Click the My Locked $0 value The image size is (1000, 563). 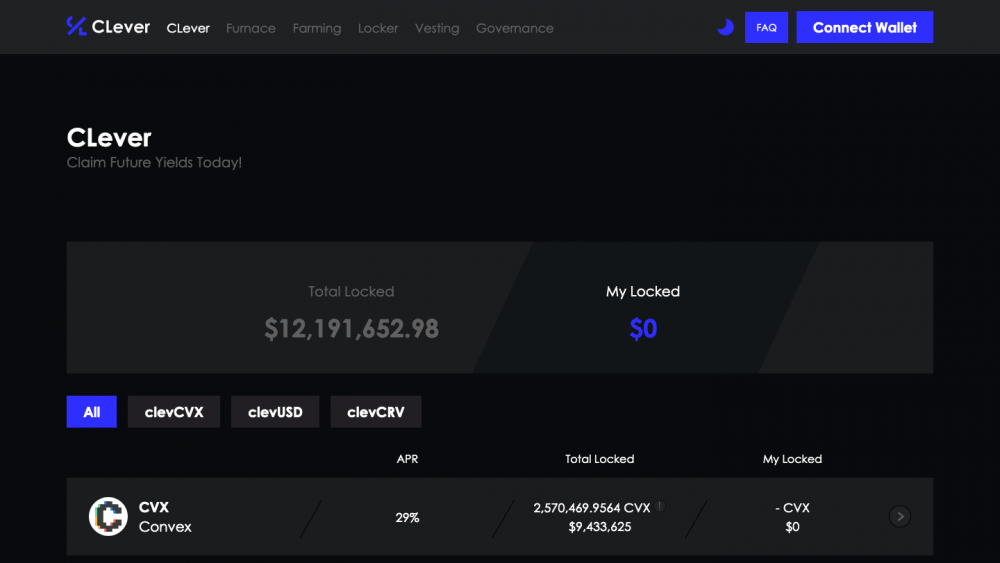(643, 329)
